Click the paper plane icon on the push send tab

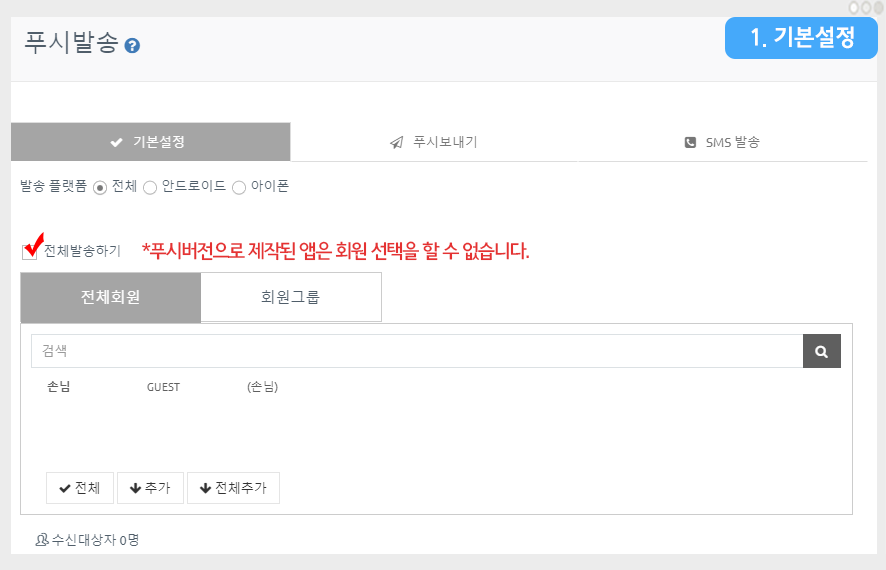396,142
